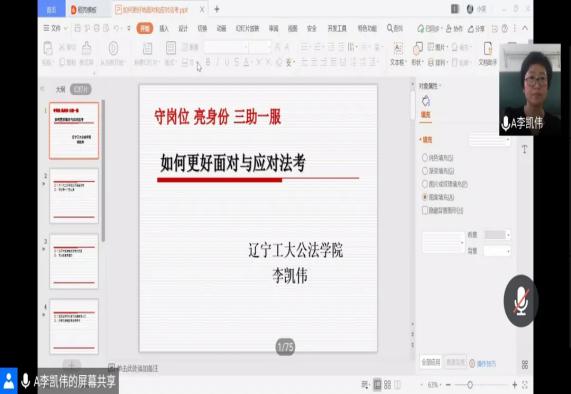
Task: Click the search magnifier icon in ribbon
Action: tap(390, 28)
